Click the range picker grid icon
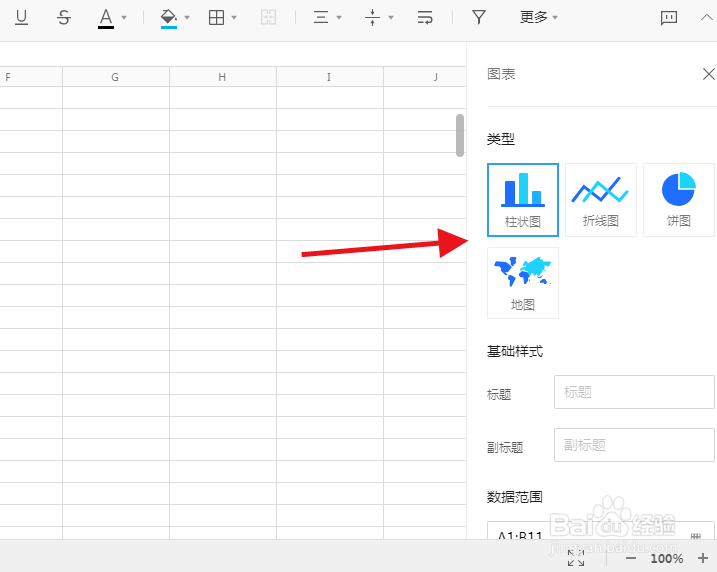The image size is (717, 572). point(696,536)
